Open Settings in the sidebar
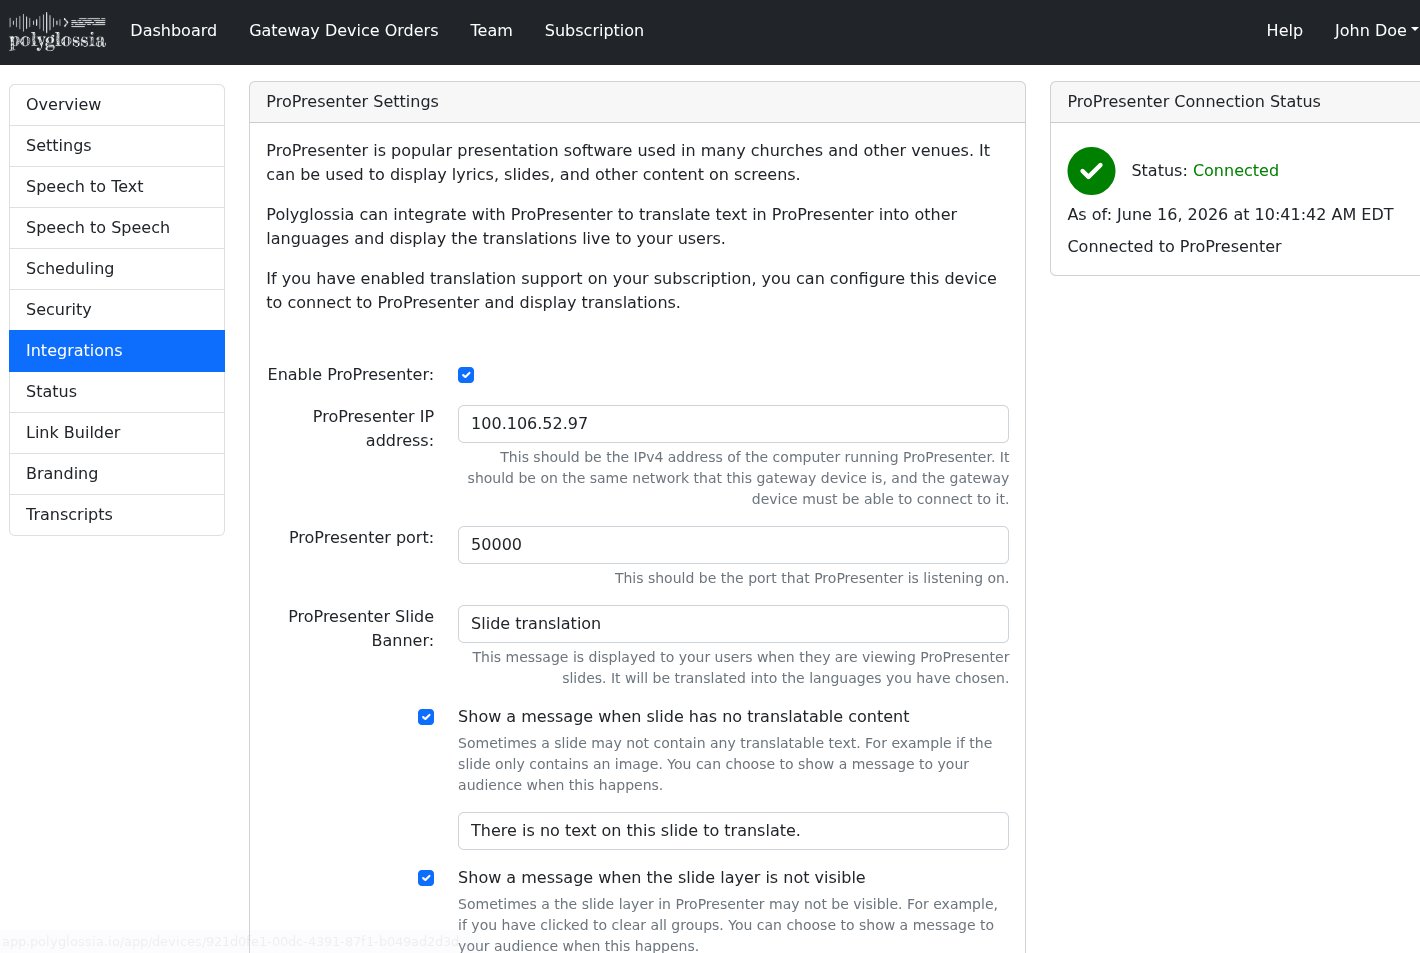Viewport: 1420px width, 953px height. [x=117, y=146]
